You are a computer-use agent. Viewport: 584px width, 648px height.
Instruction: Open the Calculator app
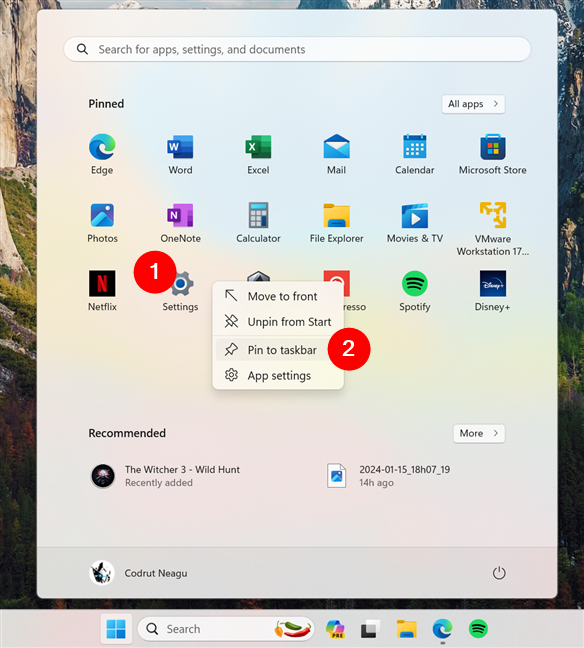pyautogui.click(x=258, y=223)
